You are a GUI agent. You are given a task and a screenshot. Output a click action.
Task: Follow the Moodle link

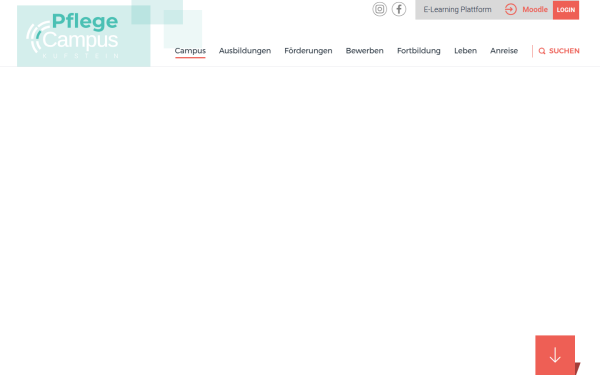535,10
